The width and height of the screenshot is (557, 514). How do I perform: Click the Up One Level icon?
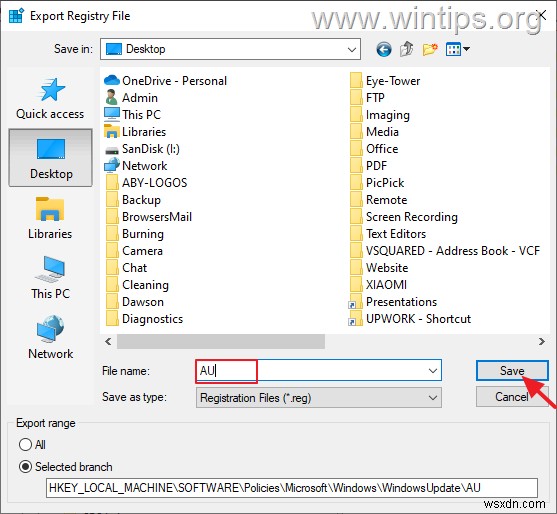click(407, 49)
